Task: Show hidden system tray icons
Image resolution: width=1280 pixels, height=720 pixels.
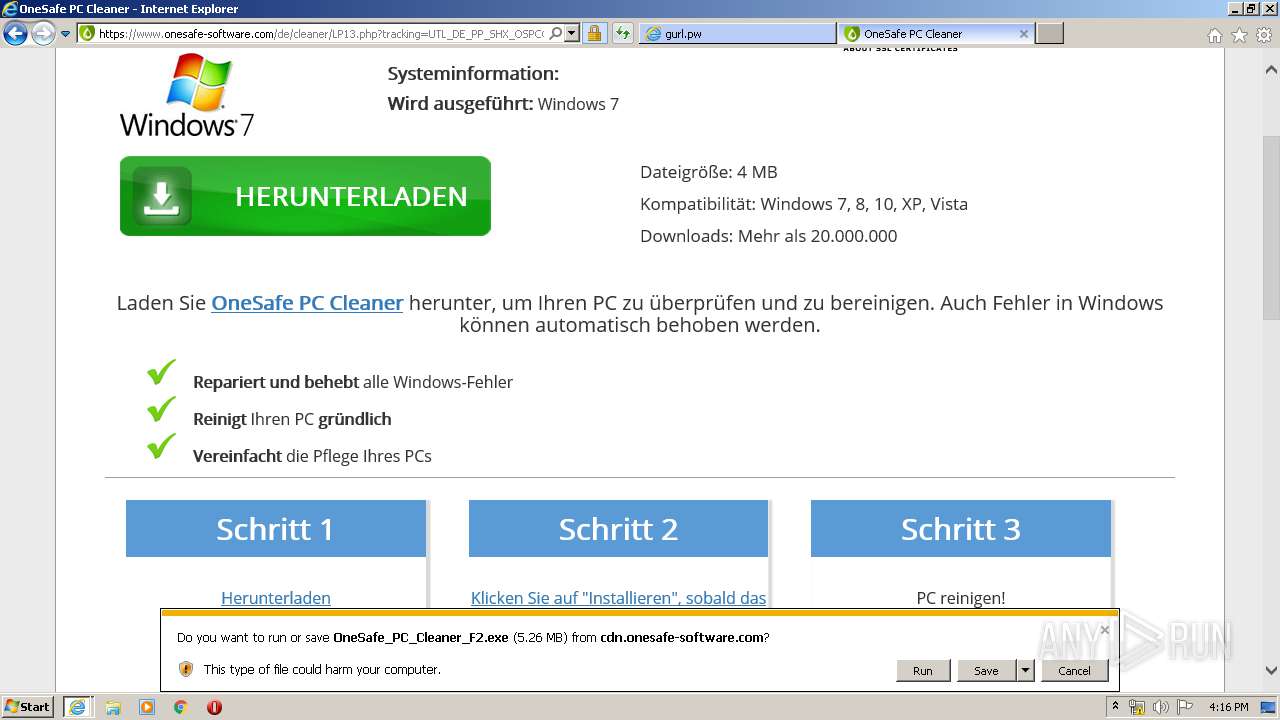Action: 1116,707
